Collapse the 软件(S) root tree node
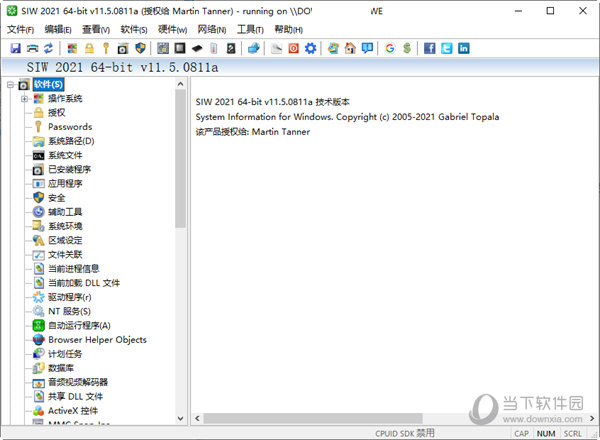Screen dimensions: 600x440 10,85
